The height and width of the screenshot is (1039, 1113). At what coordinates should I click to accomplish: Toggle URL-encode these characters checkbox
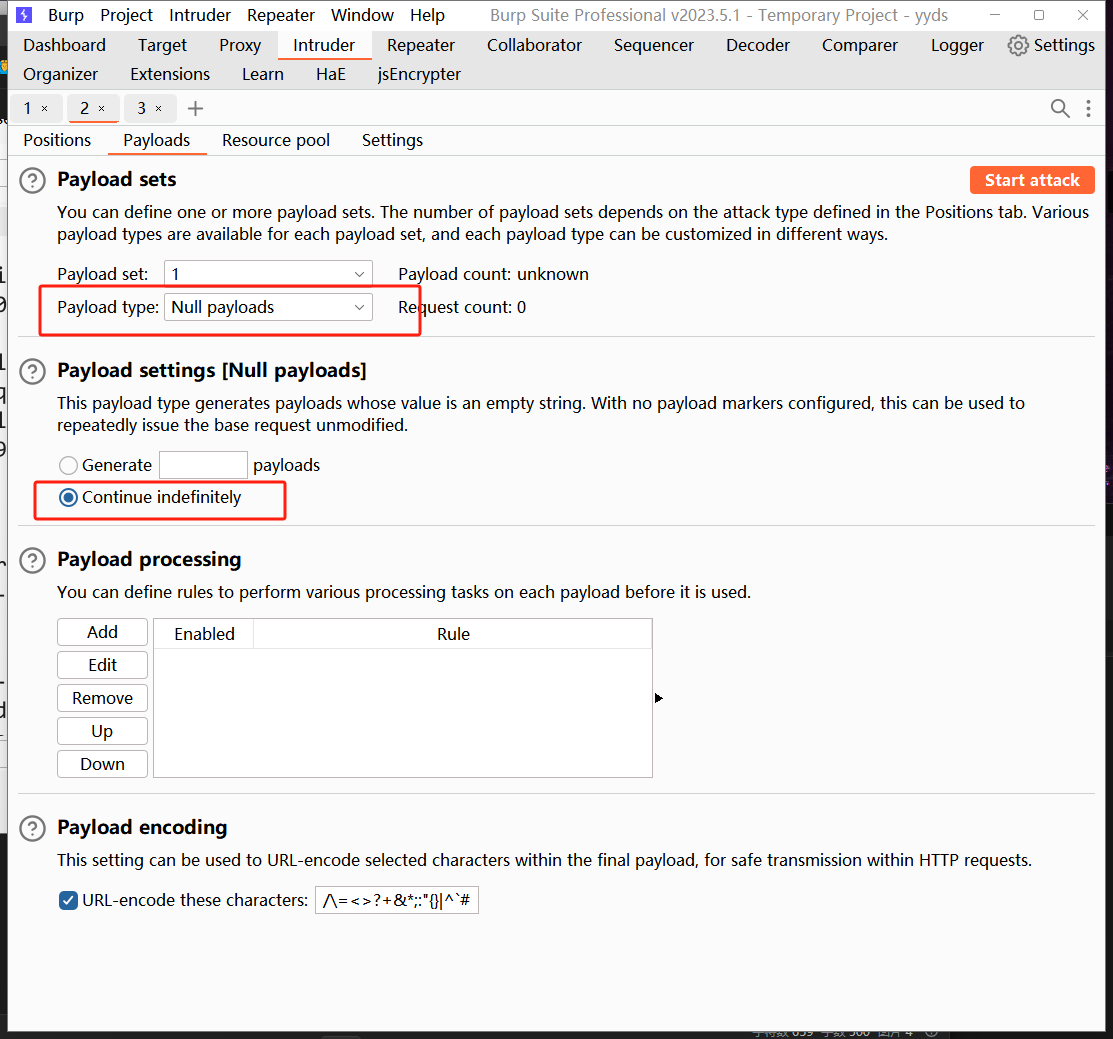tap(68, 901)
